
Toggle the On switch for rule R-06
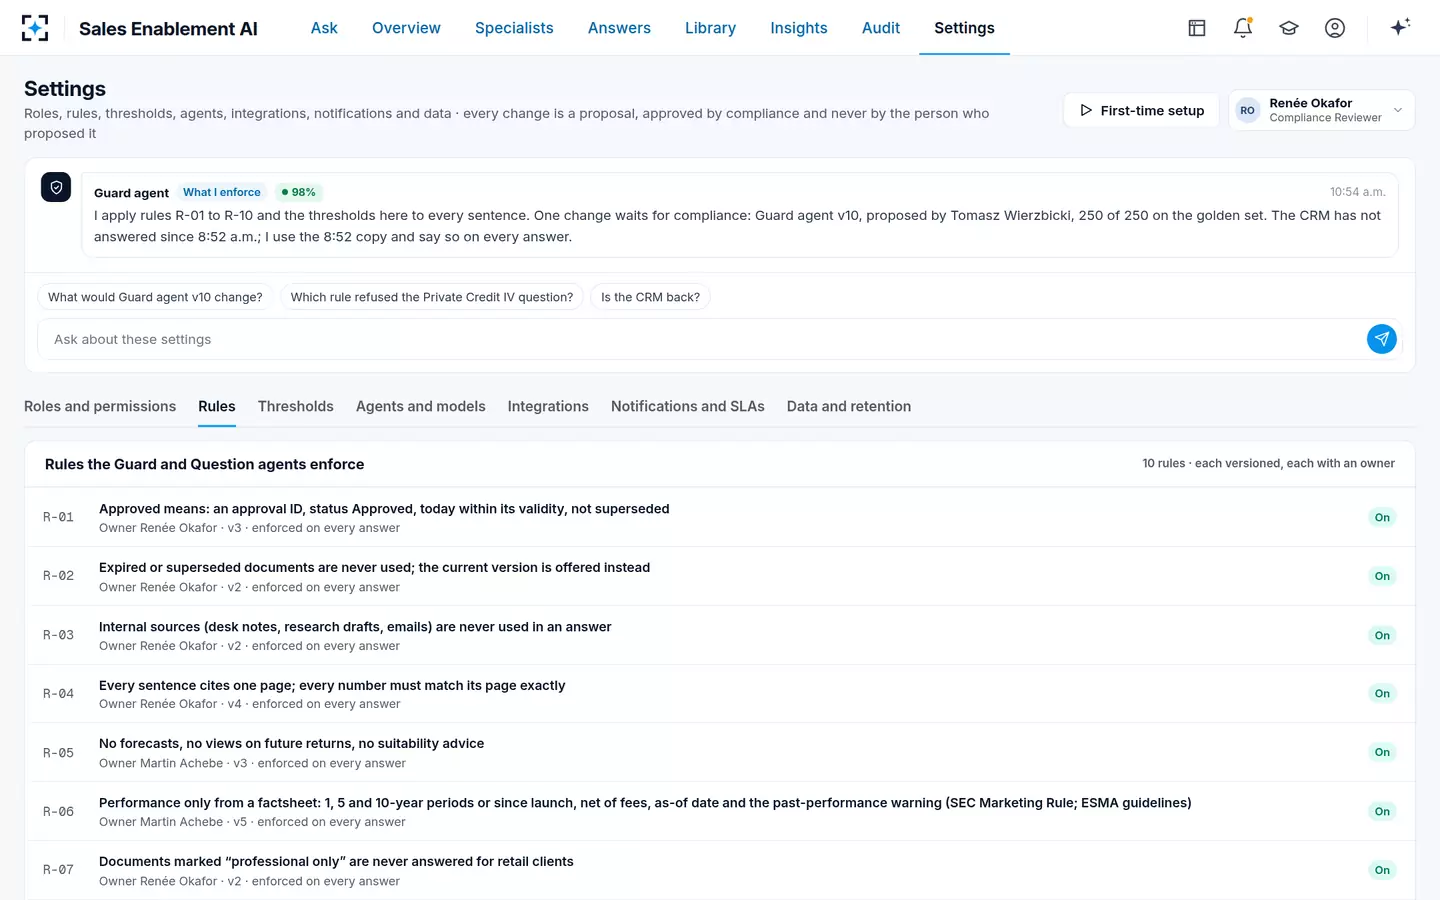click(1382, 811)
